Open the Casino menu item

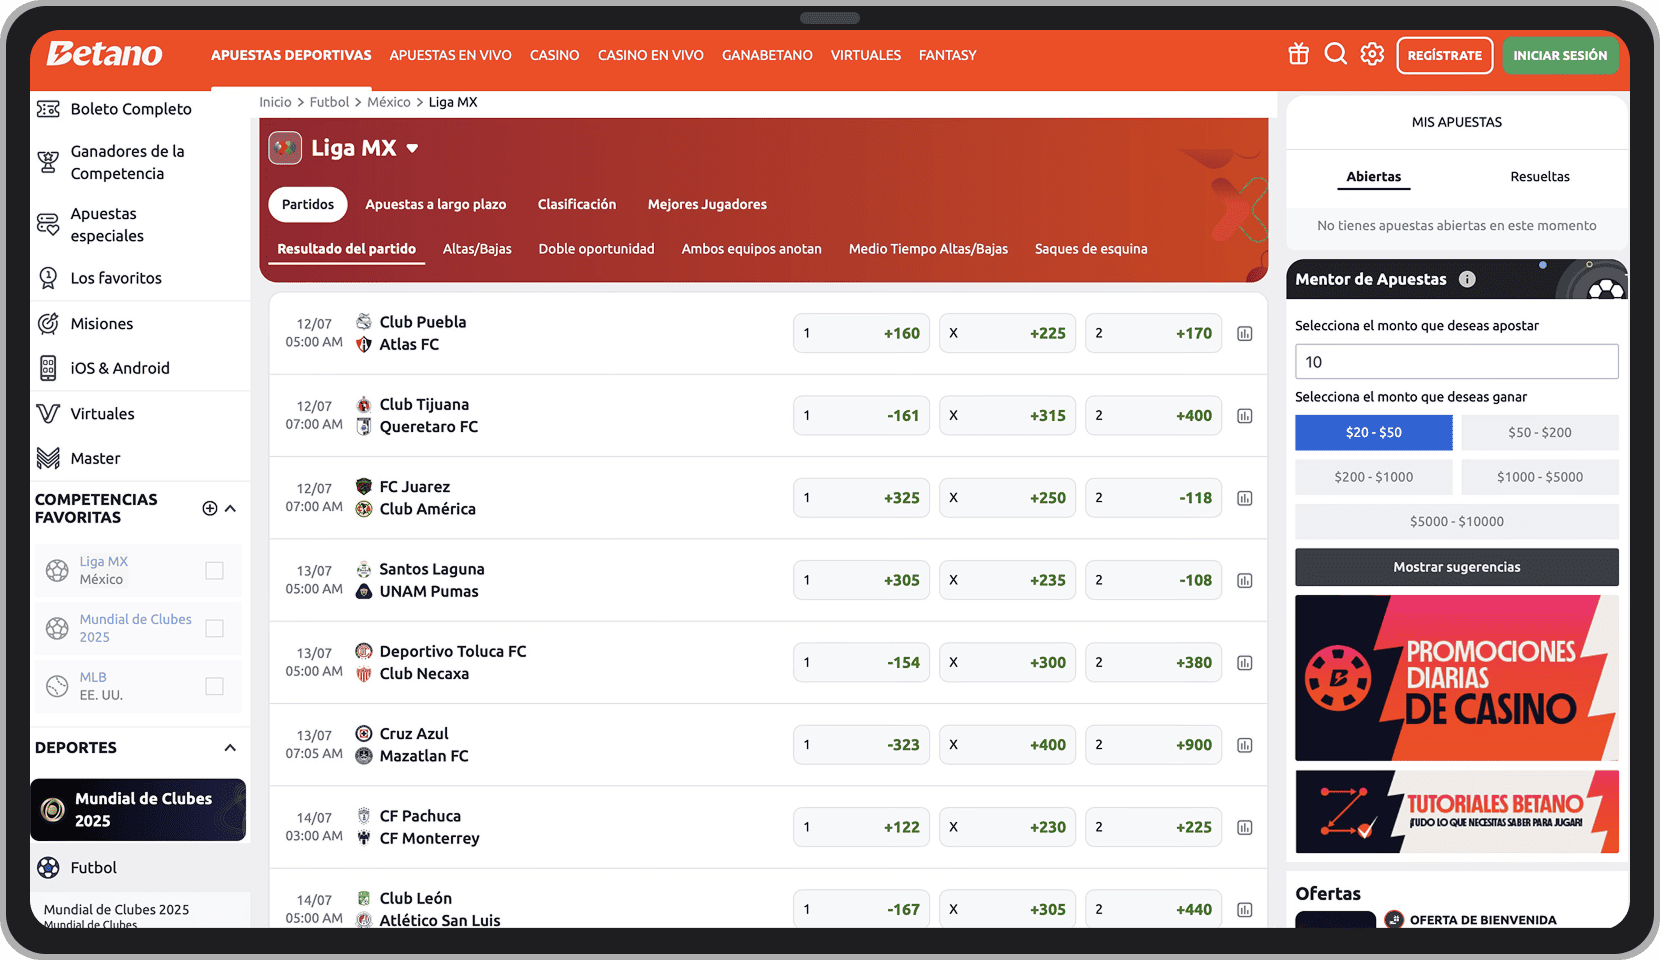[x=555, y=55]
